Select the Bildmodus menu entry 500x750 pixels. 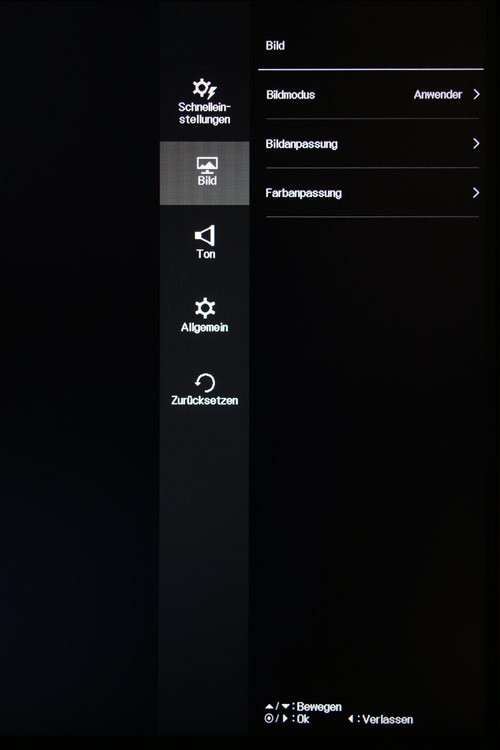pyautogui.click(x=372, y=95)
